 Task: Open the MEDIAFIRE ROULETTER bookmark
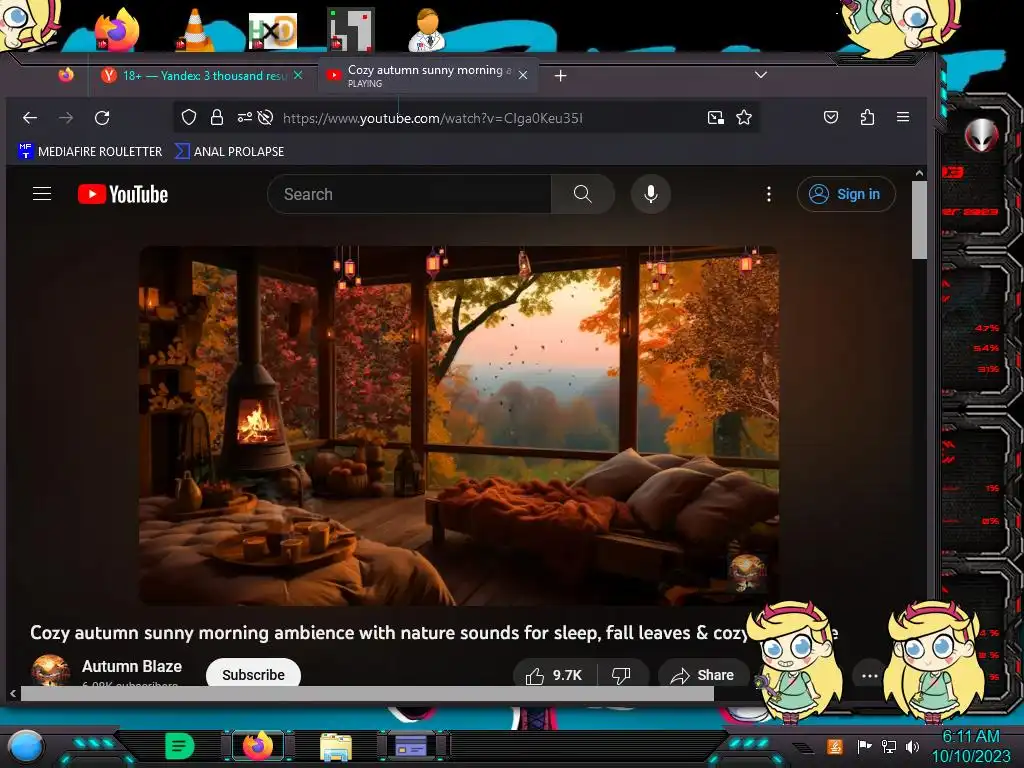(90, 152)
